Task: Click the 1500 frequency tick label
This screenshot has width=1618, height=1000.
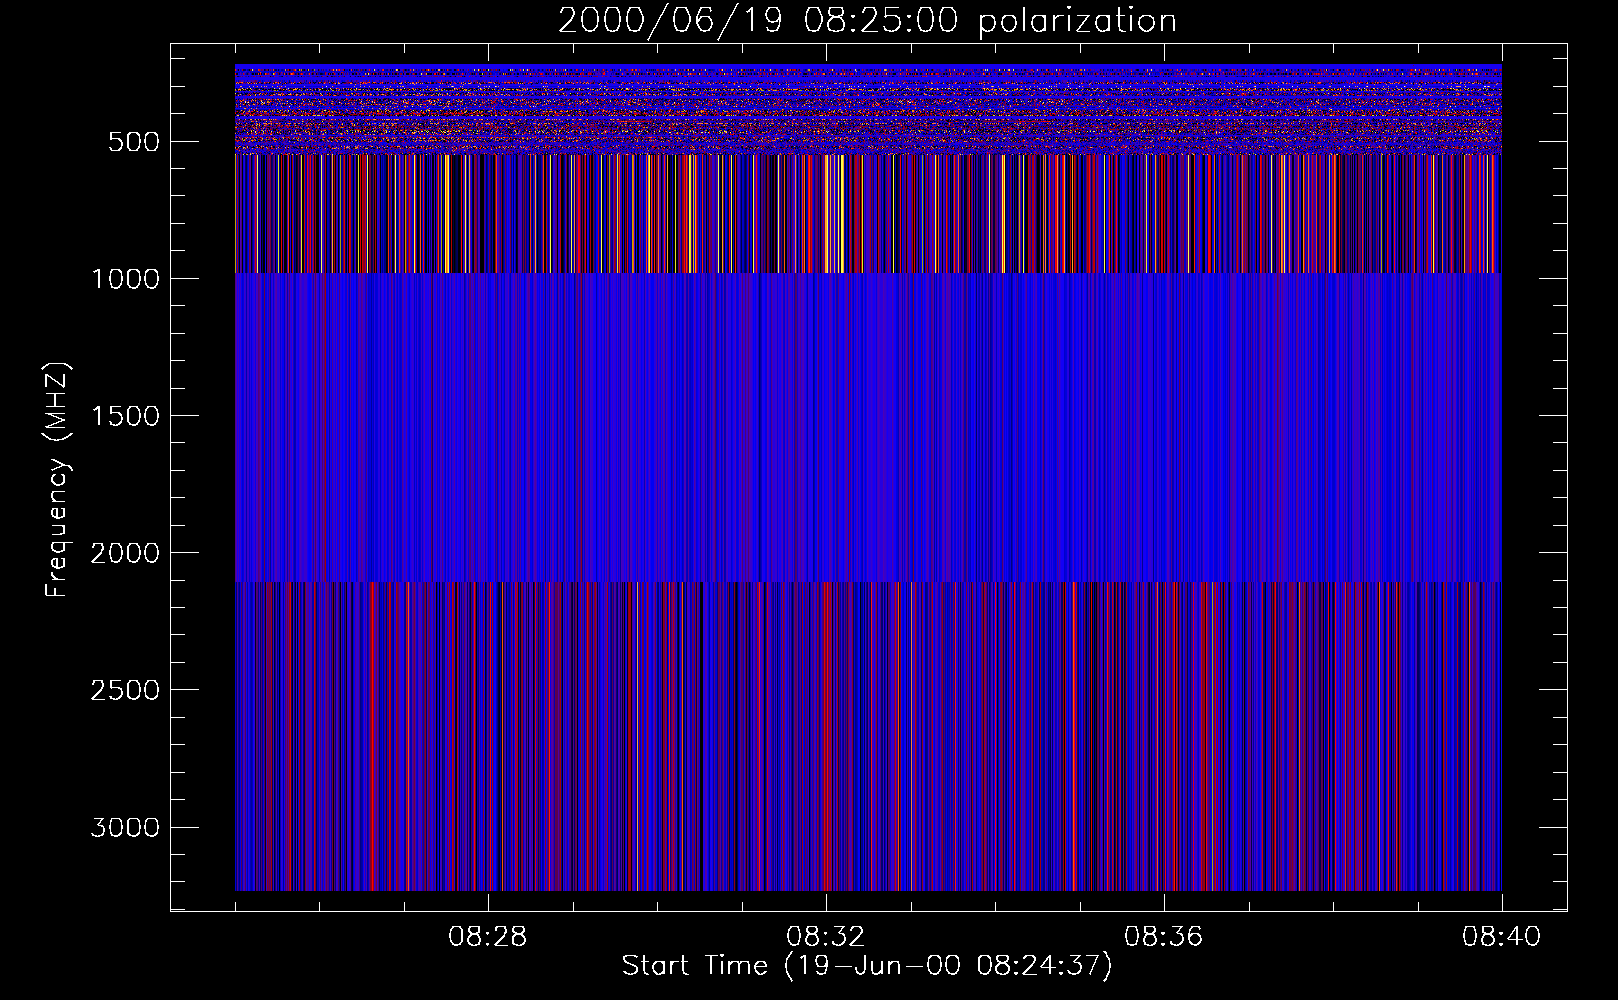Action: coord(125,416)
